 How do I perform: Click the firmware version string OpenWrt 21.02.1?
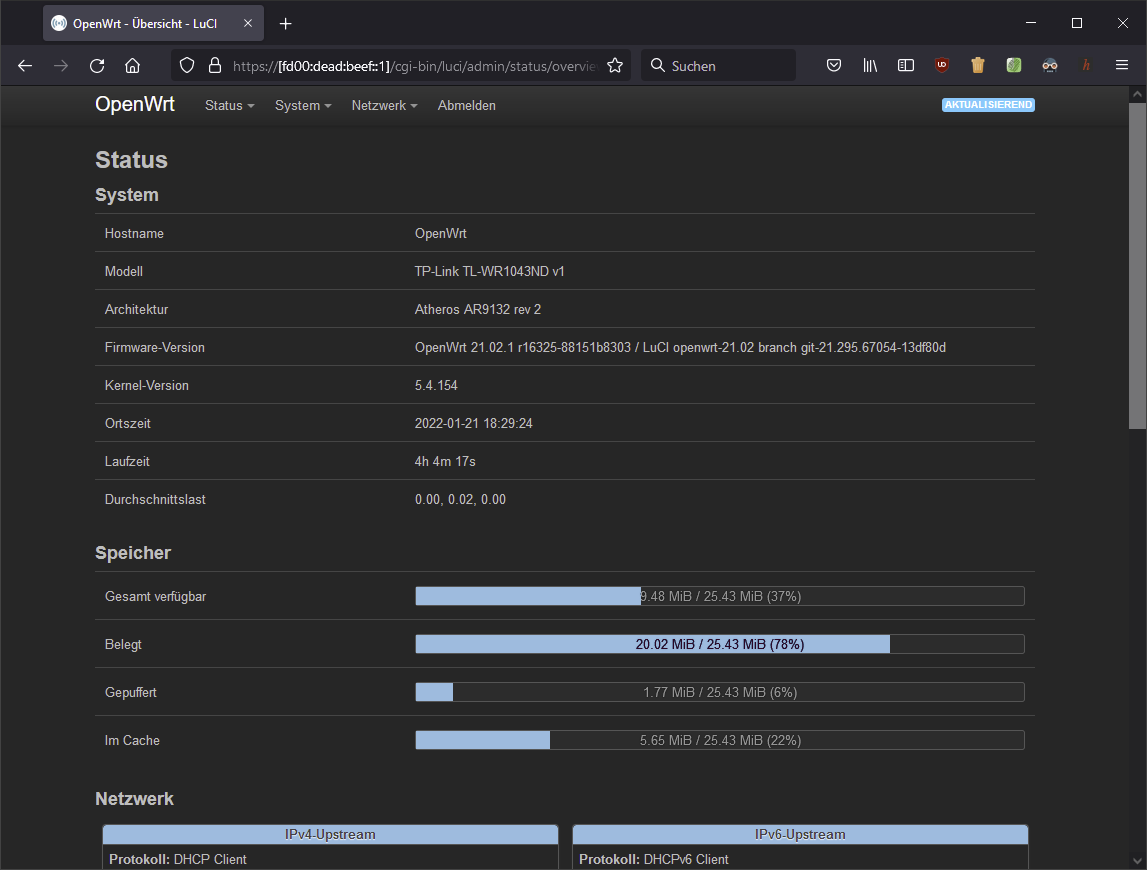point(680,348)
